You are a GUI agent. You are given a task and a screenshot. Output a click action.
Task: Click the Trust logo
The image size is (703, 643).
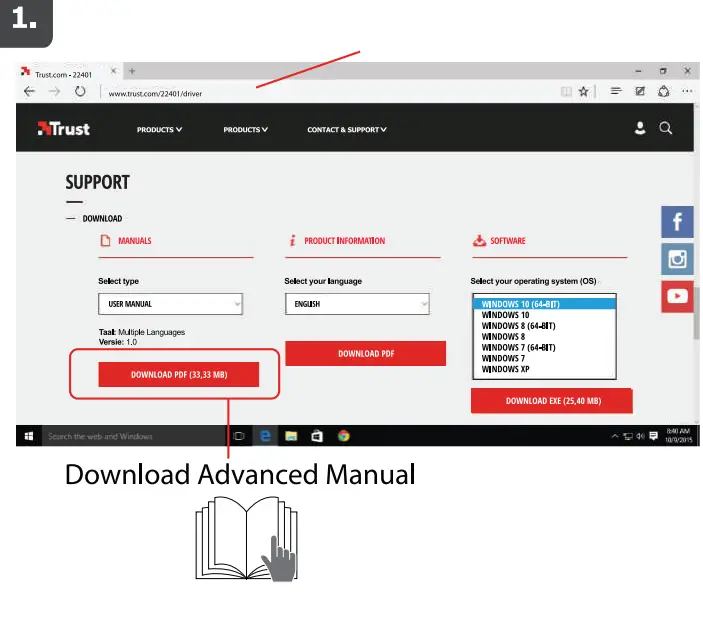(x=64, y=129)
